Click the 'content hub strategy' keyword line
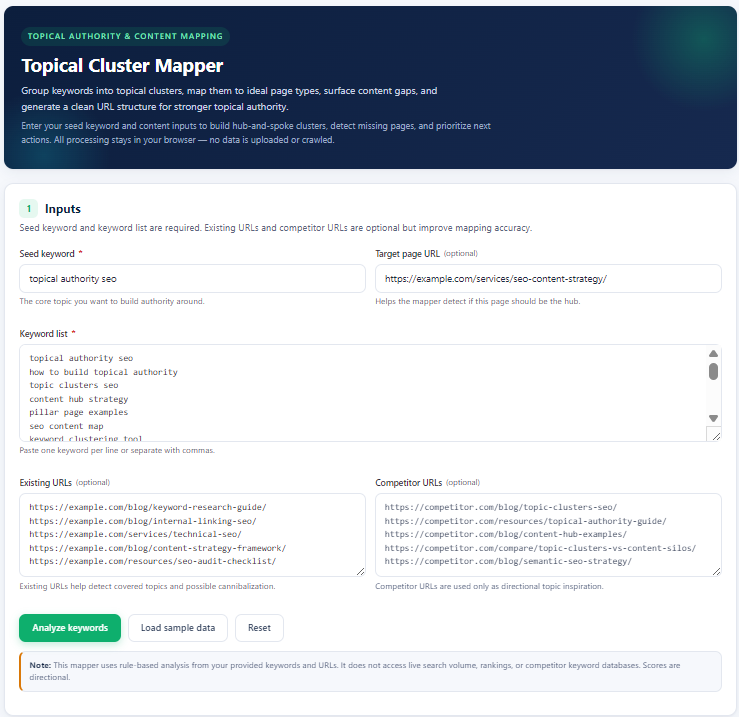The height and width of the screenshot is (717, 739). [x=78, y=399]
